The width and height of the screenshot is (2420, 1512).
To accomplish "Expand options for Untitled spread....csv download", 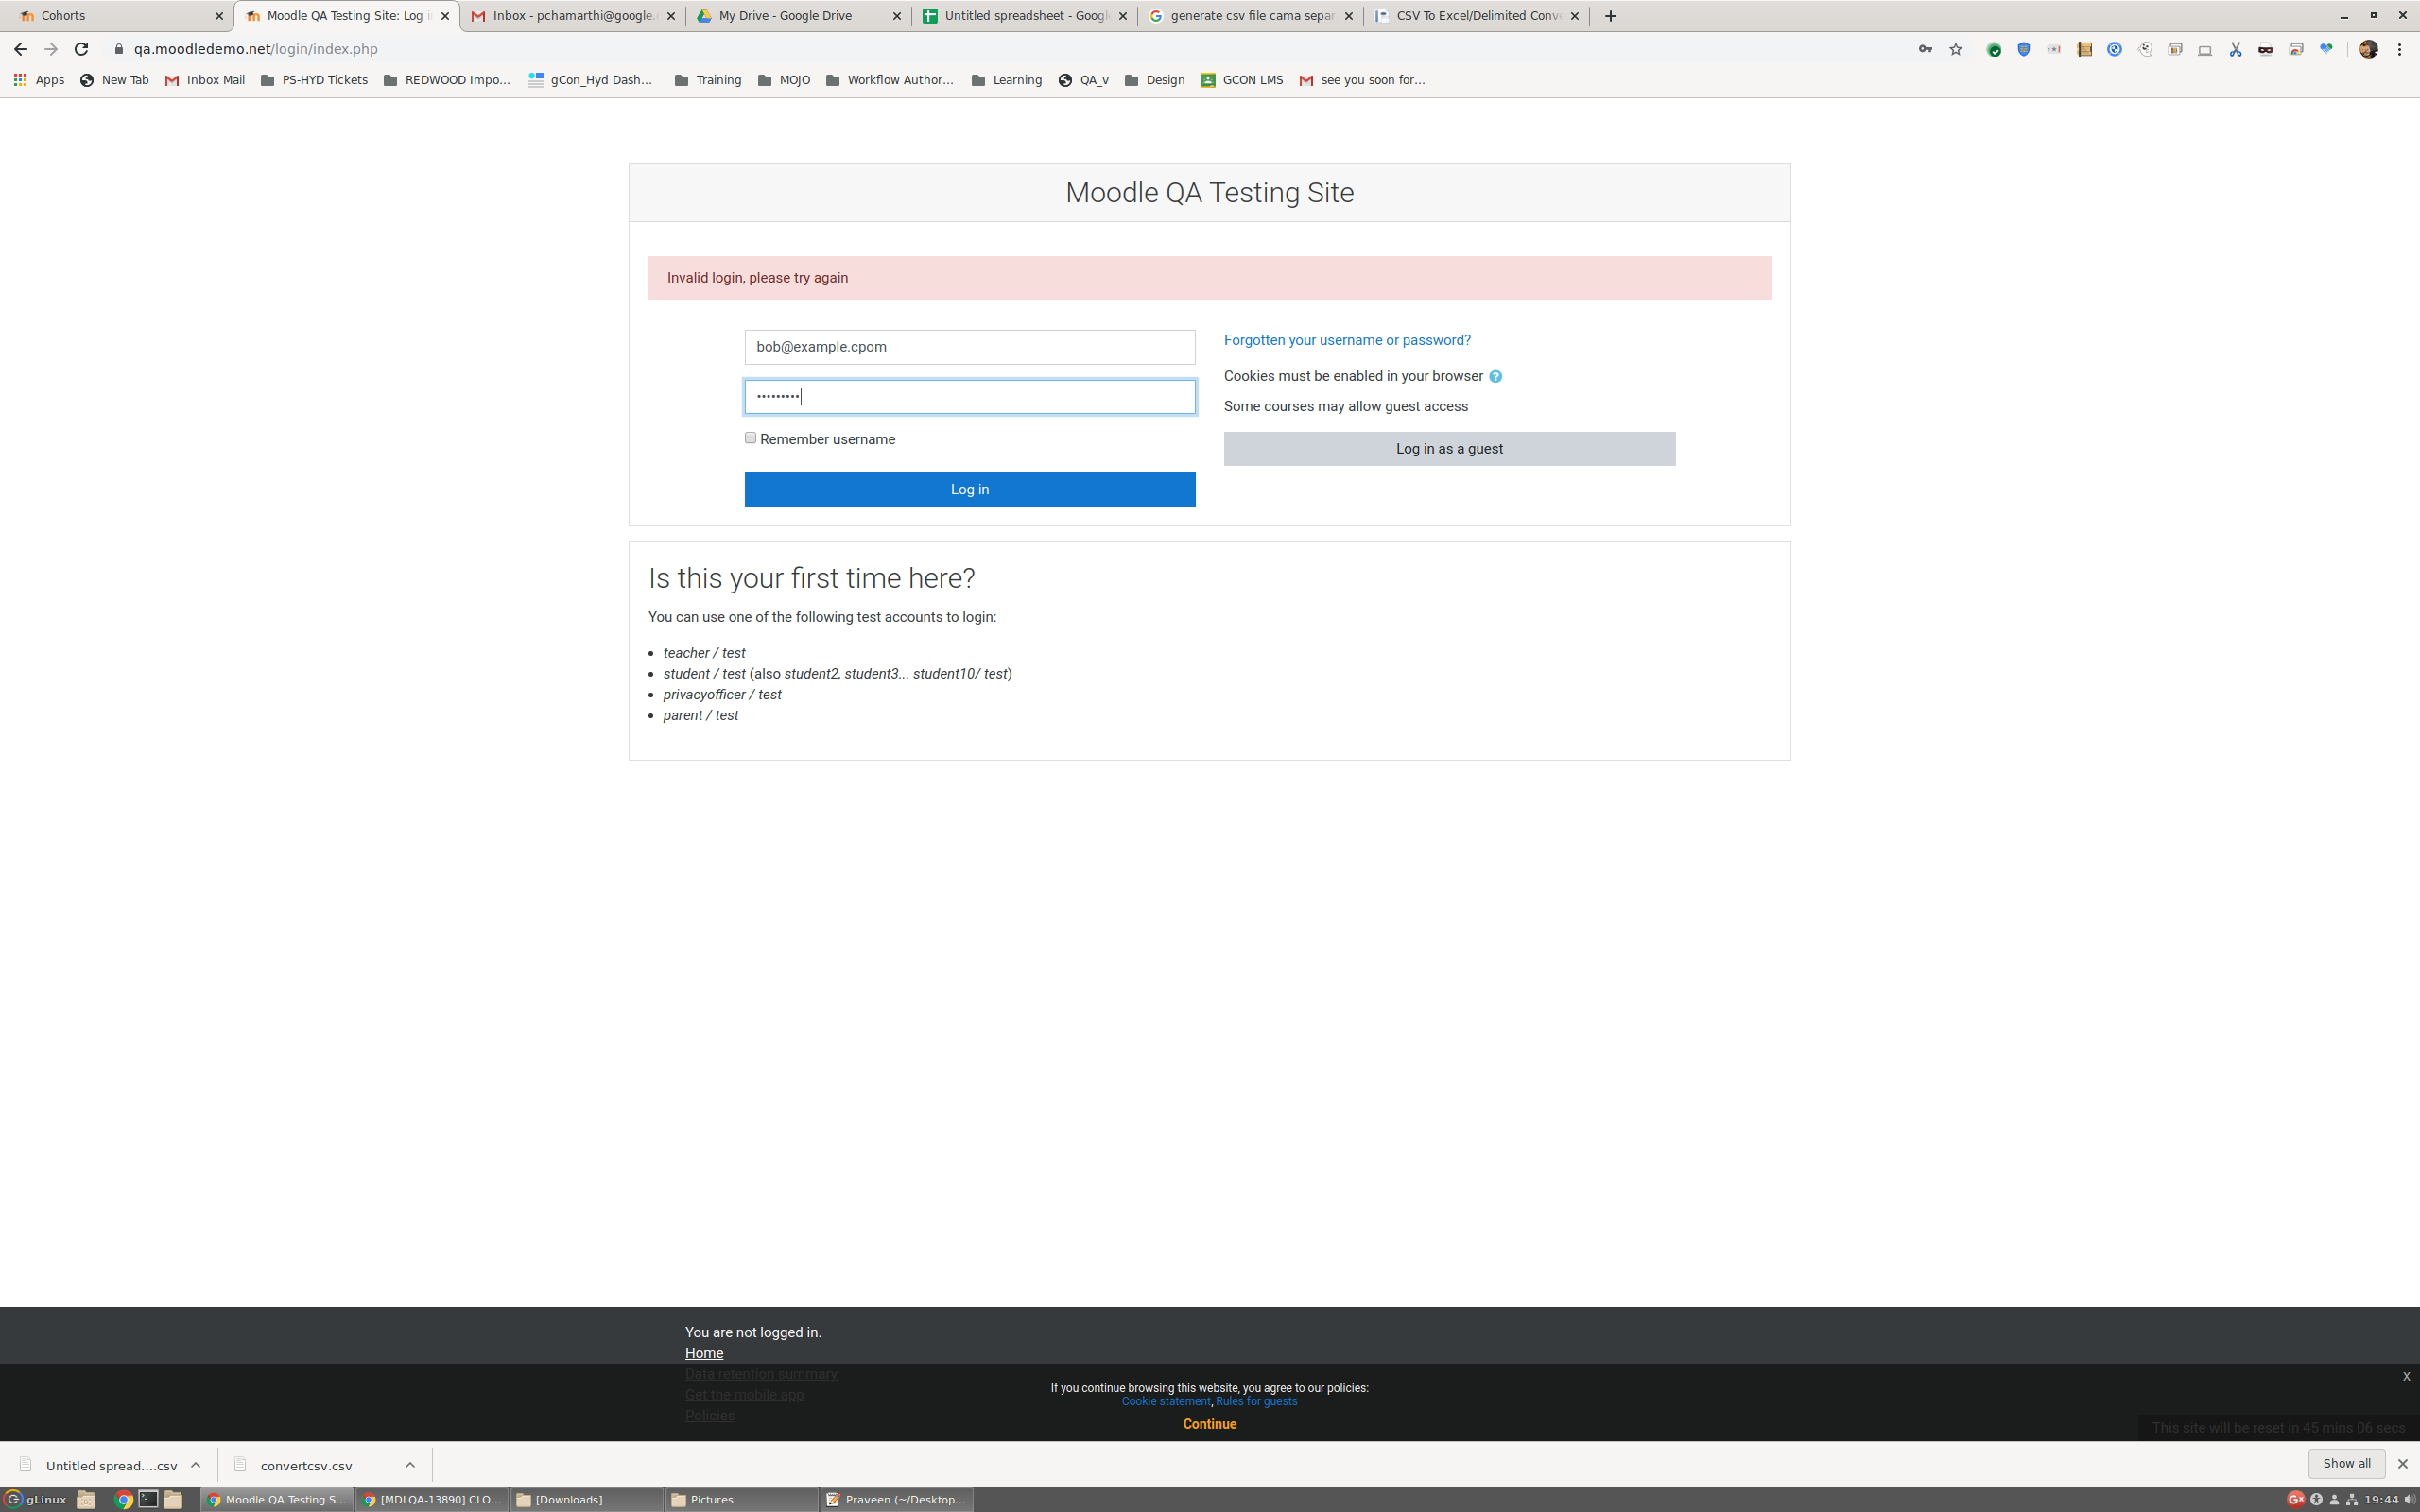I will pyautogui.click(x=196, y=1465).
